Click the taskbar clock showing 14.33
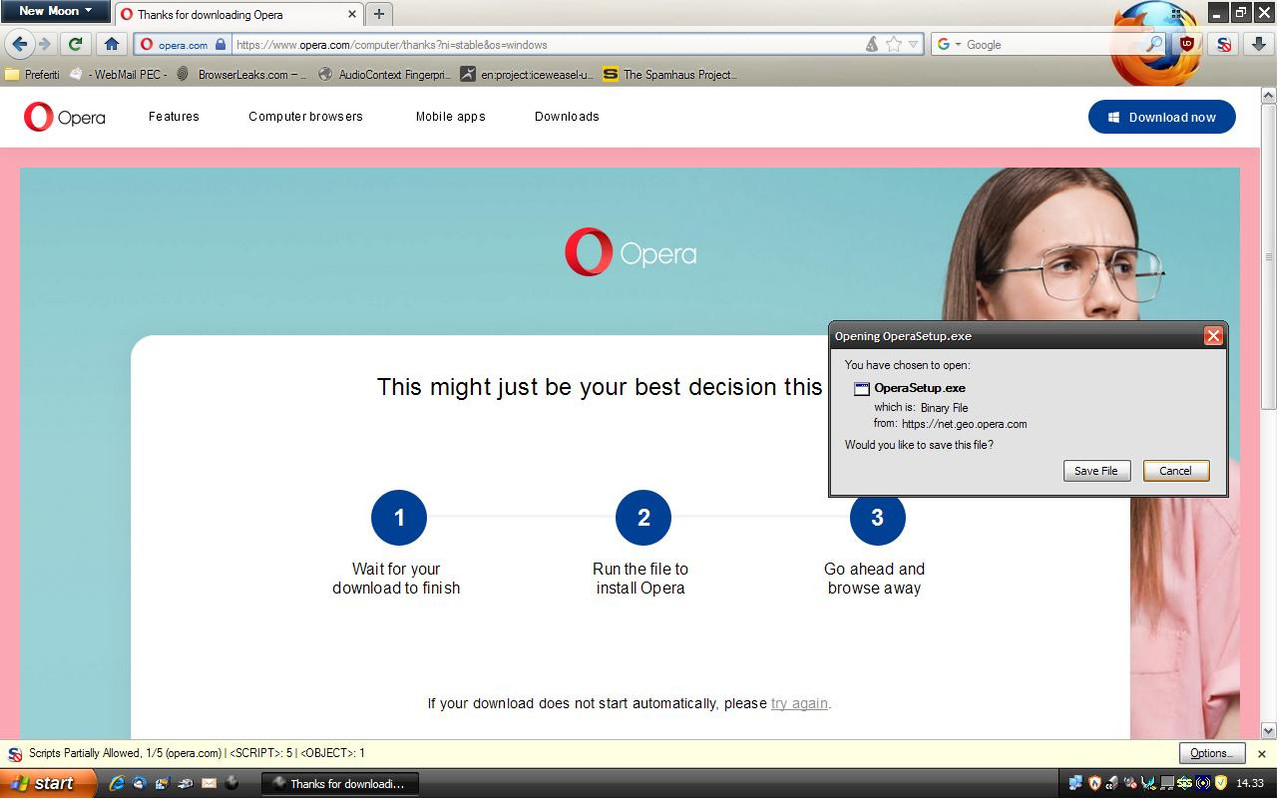 [1250, 784]
